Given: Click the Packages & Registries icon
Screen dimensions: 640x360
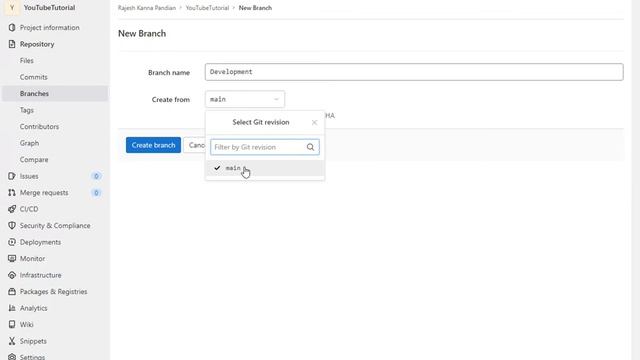Looking at the screenshot, I should [12, 291].
